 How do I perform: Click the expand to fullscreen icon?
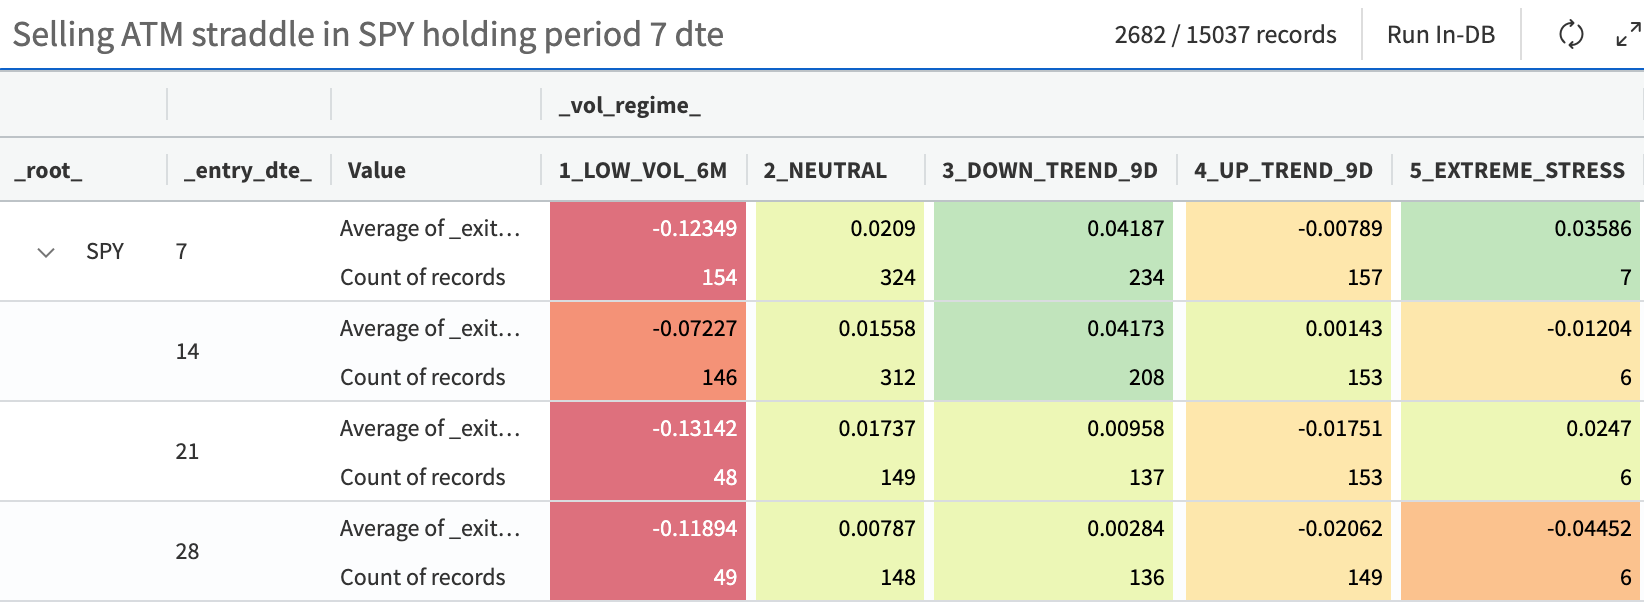click(1628, 35)
